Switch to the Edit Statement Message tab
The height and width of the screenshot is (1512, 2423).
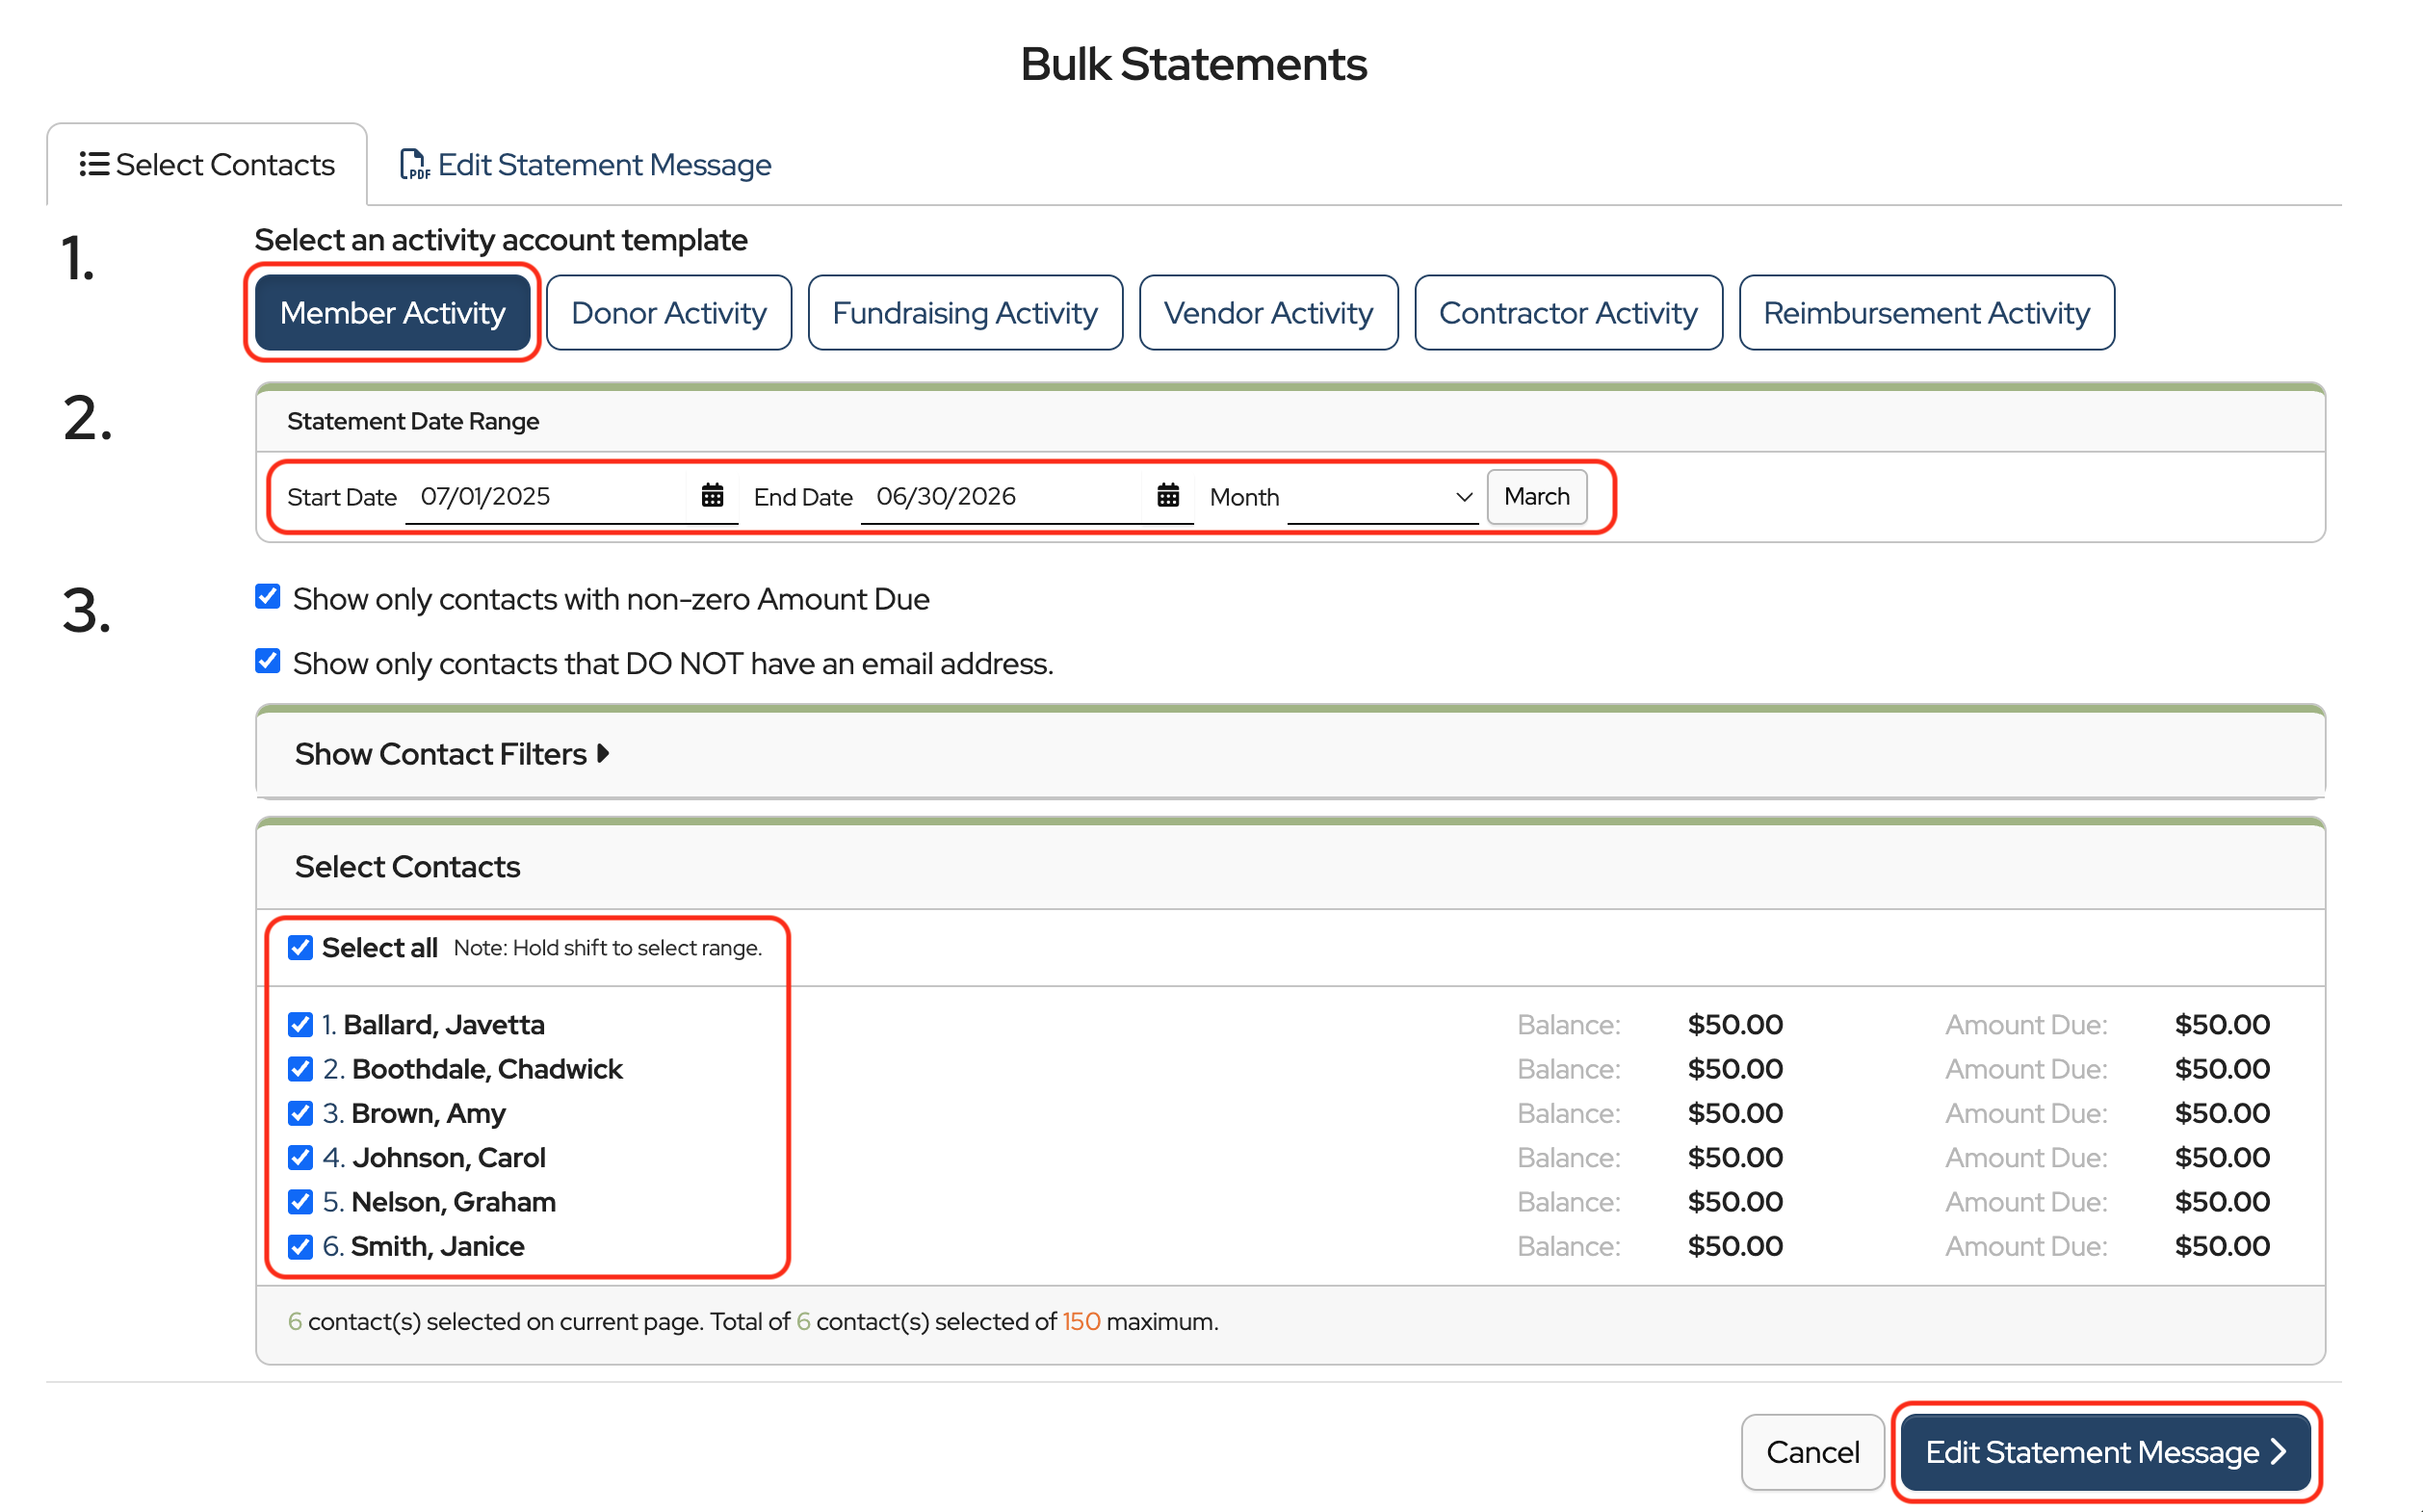[x=603, y=164]
